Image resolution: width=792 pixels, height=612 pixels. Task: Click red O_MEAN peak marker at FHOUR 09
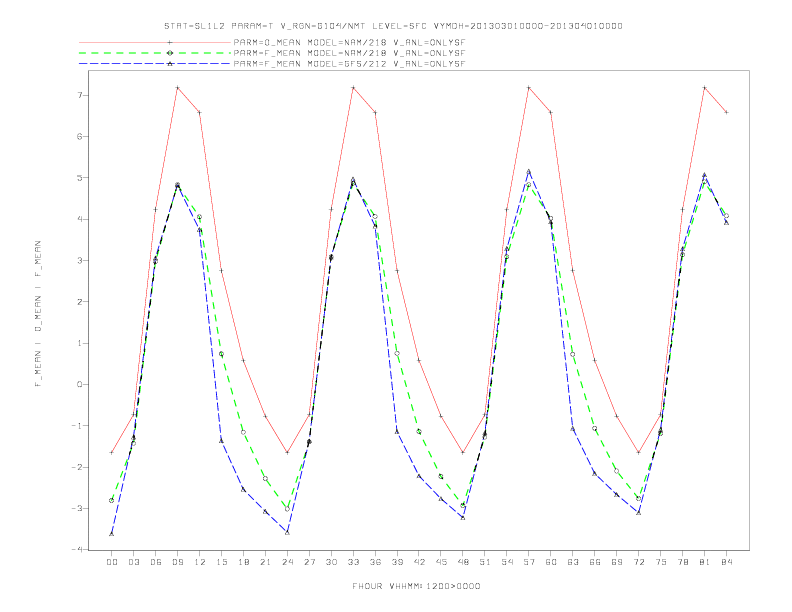(177, 88)
